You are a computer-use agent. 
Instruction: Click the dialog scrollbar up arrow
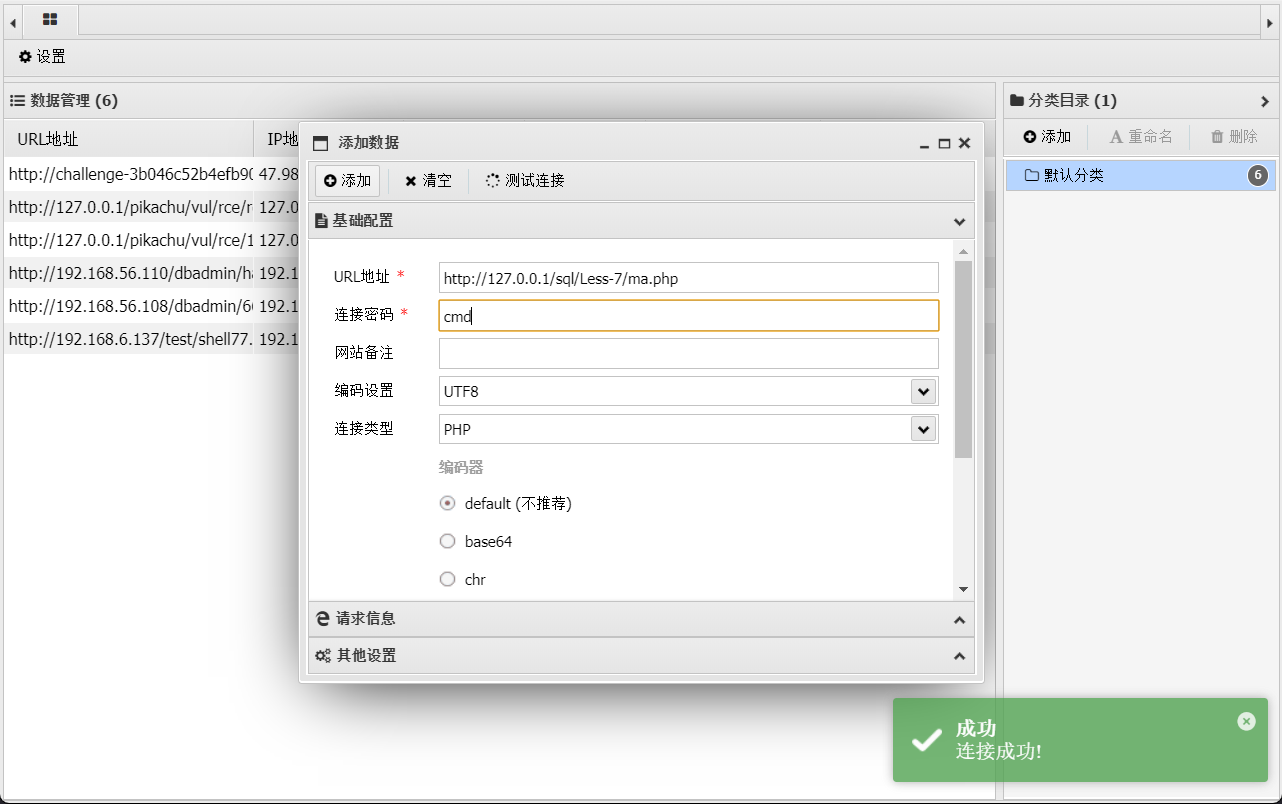point(963,251)
